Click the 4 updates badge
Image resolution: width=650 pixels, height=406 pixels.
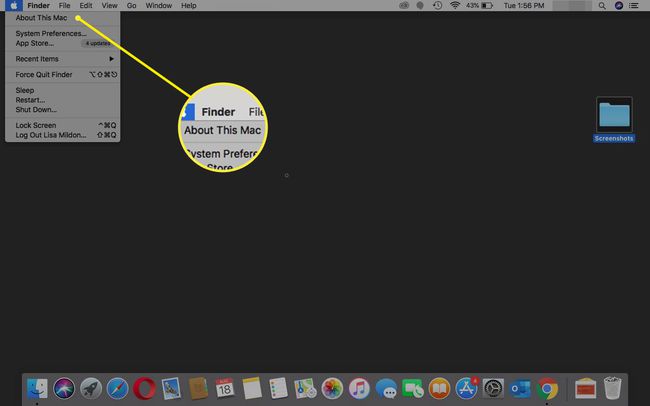tap(98, 43)
